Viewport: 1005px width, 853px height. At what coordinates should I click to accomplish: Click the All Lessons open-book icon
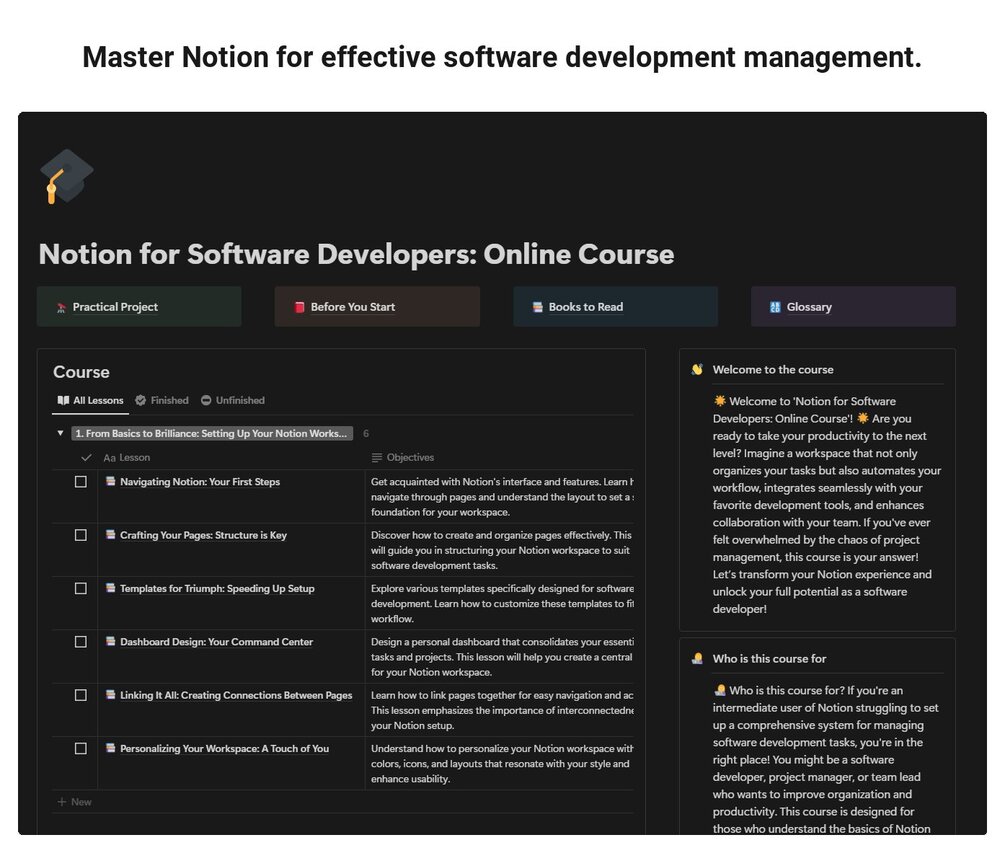(x=63, y=401)
